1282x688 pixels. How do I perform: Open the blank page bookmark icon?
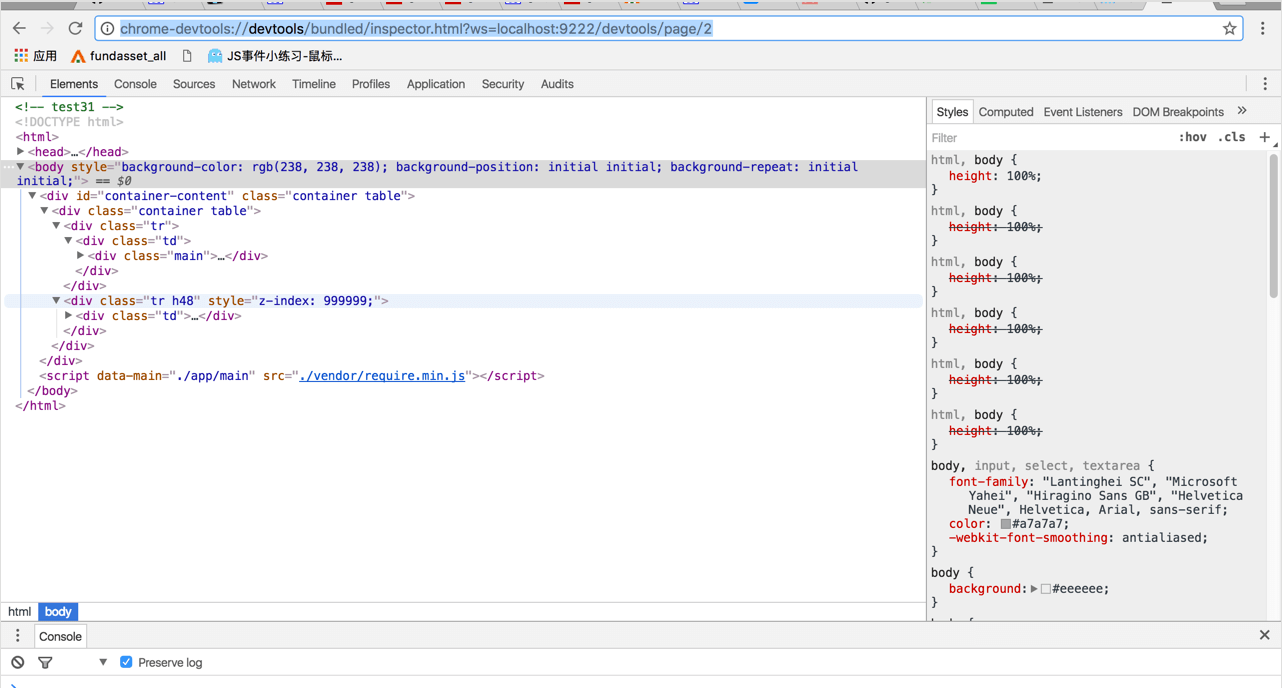(x=187, y=56)
